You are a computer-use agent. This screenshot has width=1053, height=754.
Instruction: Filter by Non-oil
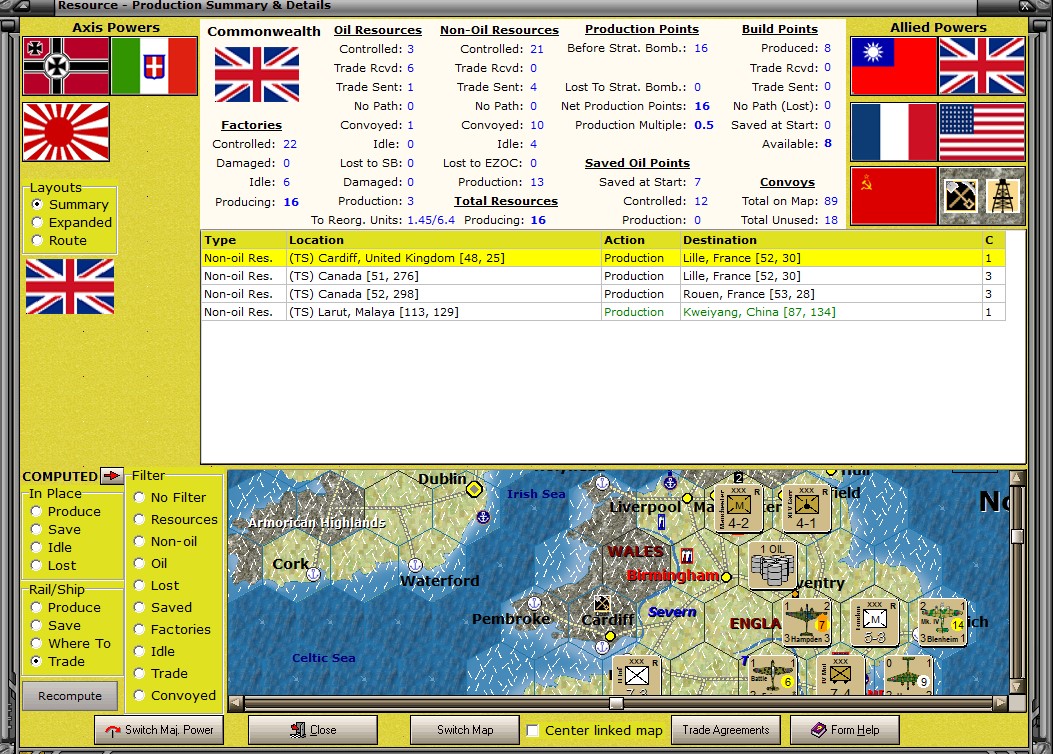coord(166,541)
